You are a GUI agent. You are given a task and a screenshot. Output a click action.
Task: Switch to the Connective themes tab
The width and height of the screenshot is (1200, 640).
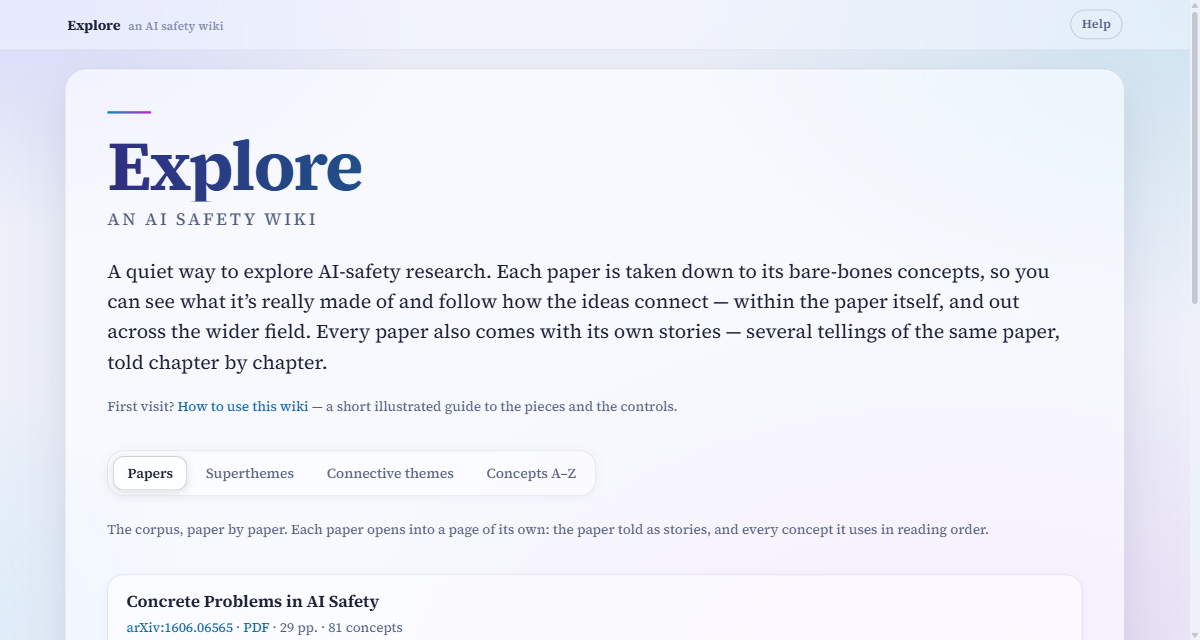coord(390,473)
